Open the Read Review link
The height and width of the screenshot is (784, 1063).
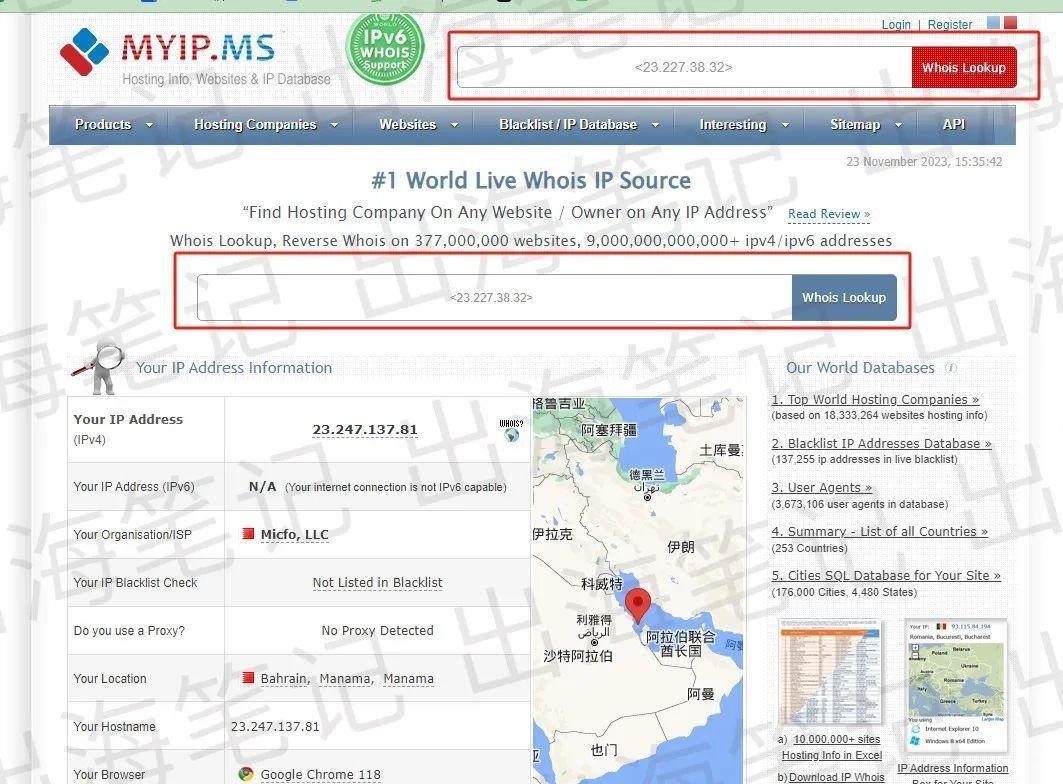[x=828, y=214]
